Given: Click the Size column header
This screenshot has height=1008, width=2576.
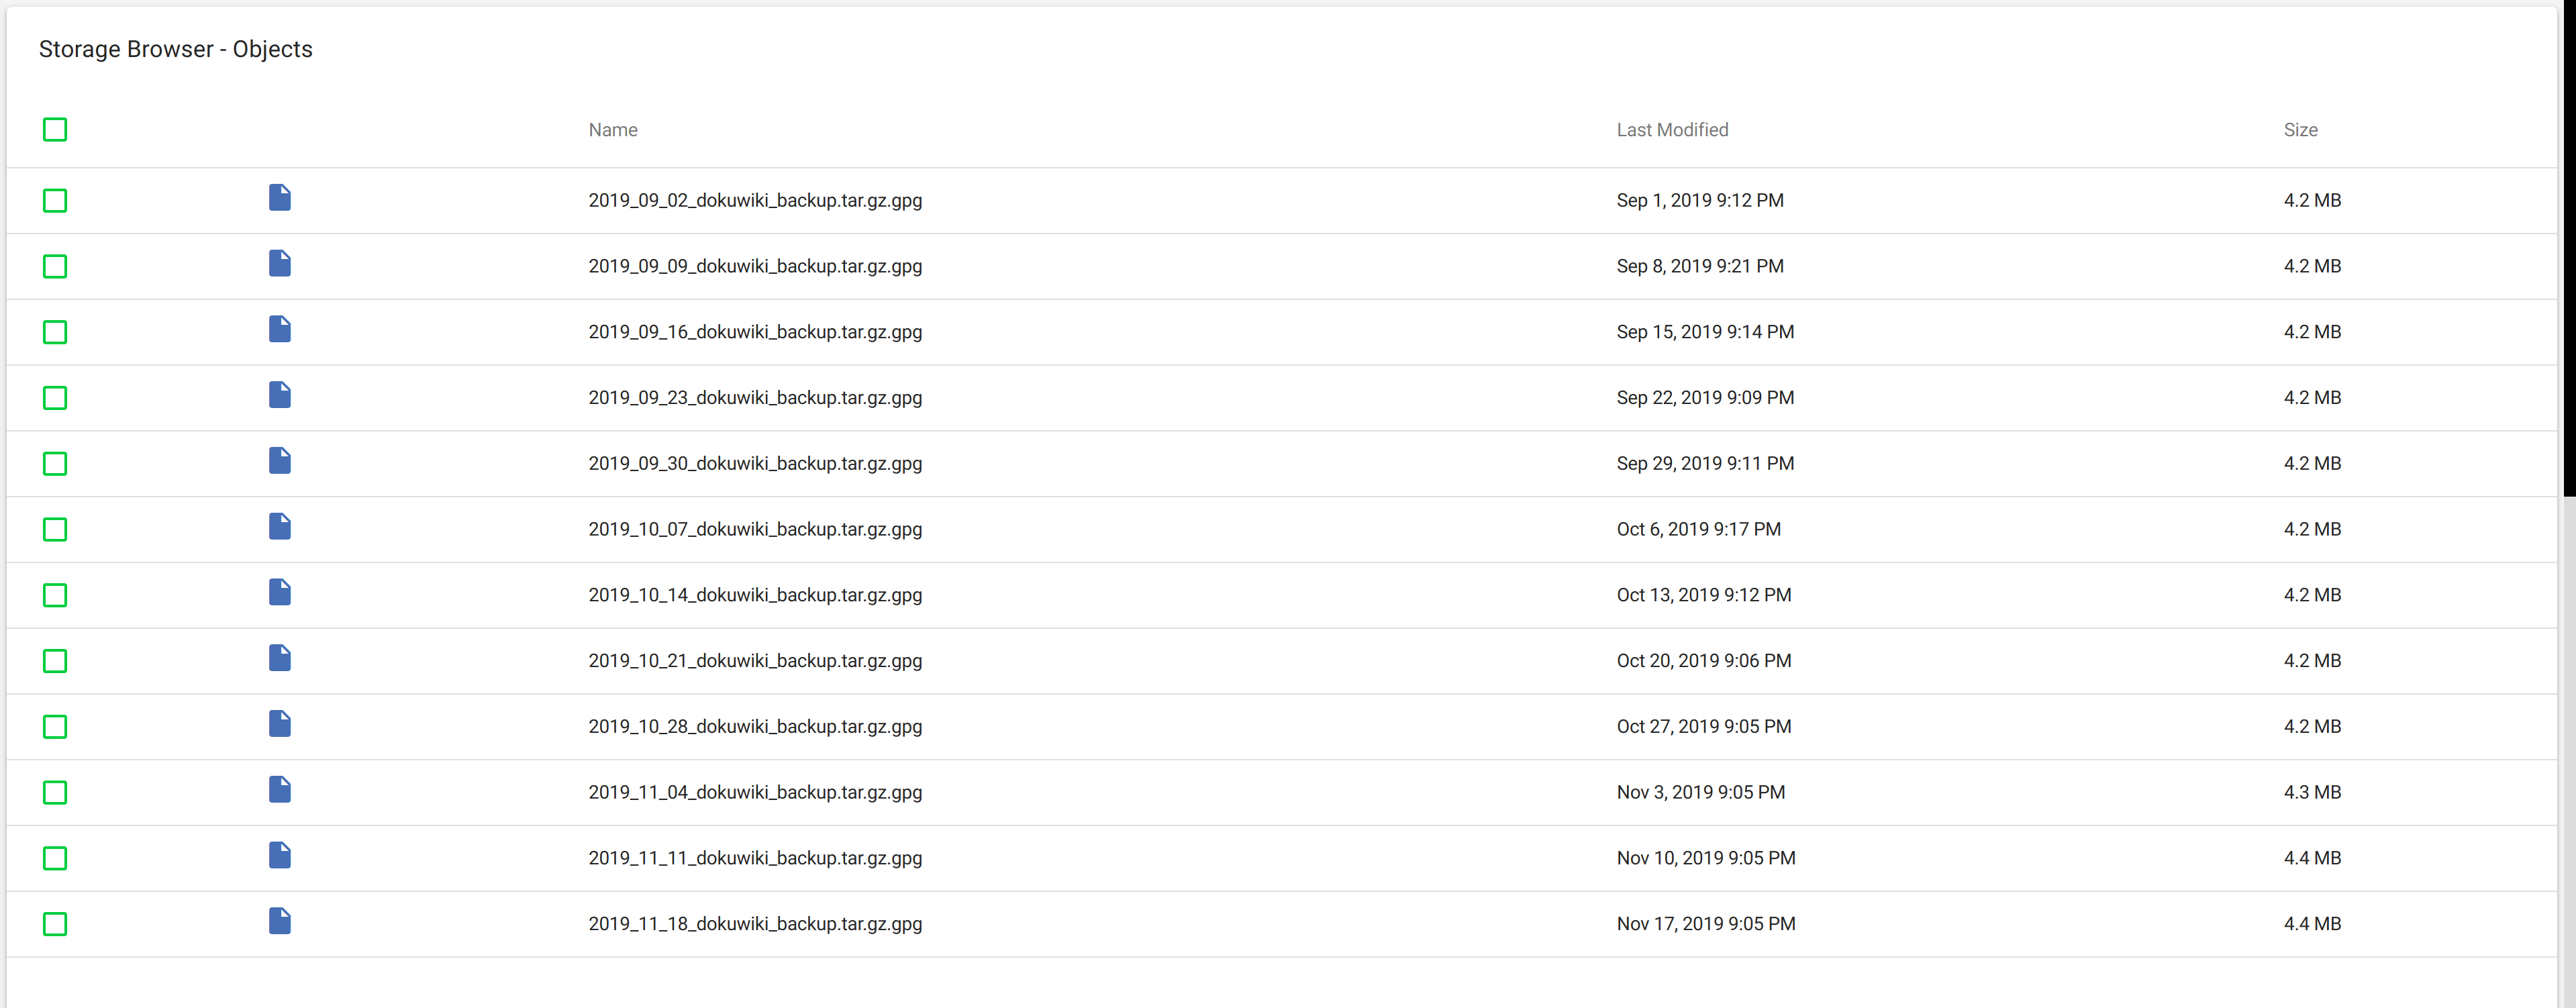Looking at the screenshot, I should click(2300, 130).
